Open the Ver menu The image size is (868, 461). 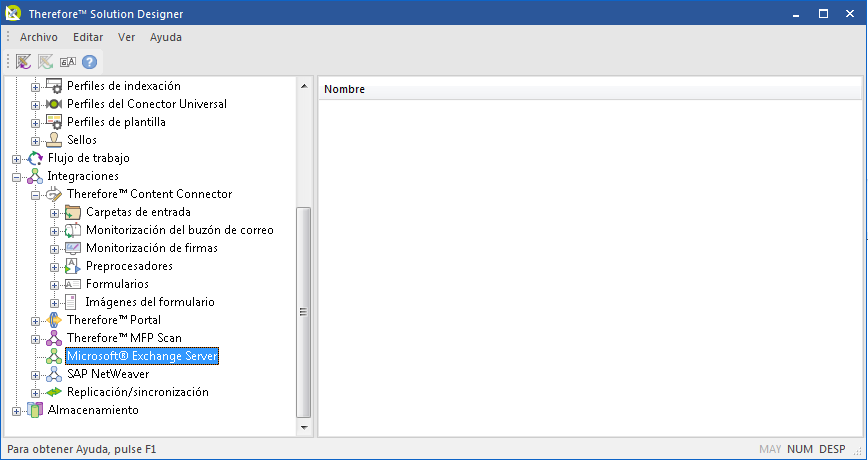(127, 38)
